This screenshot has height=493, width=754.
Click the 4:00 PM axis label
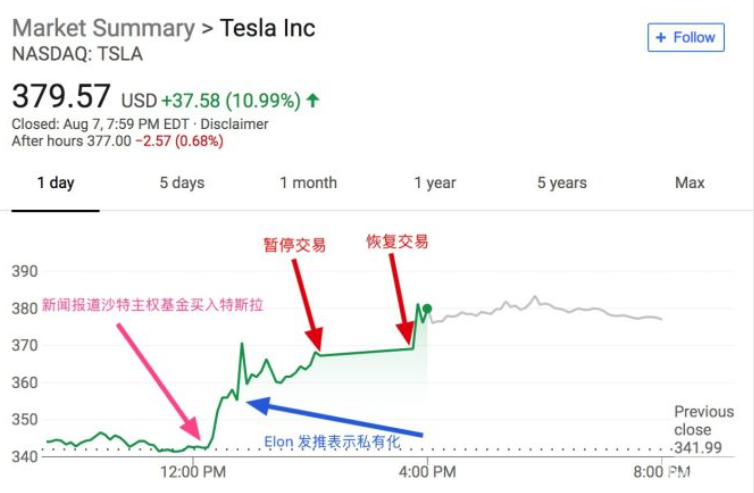pos(428,470)
